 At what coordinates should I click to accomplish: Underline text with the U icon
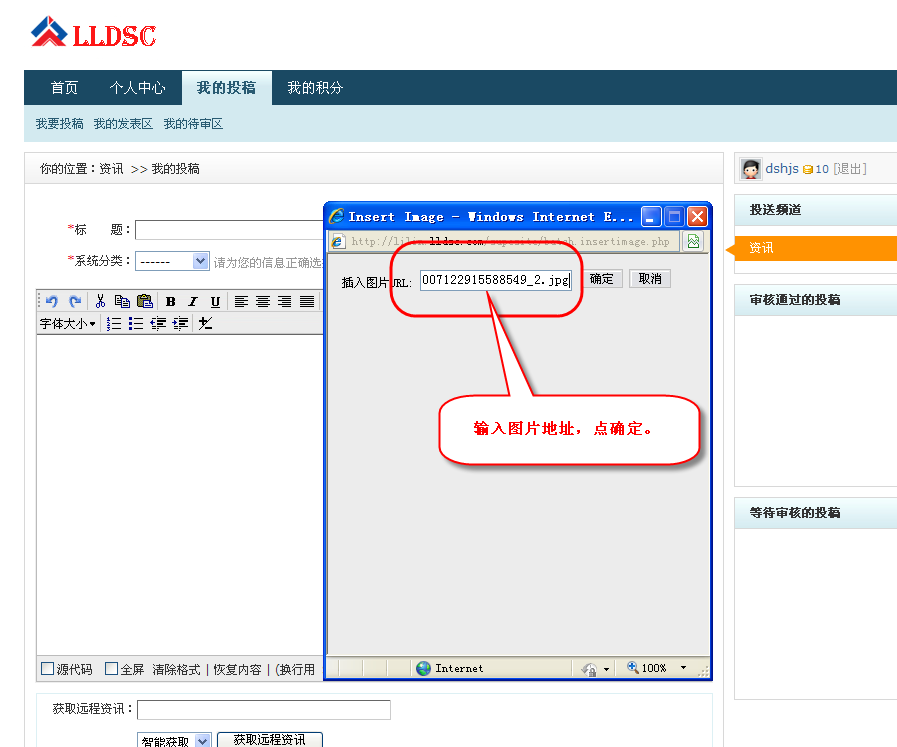click(213, 301)
